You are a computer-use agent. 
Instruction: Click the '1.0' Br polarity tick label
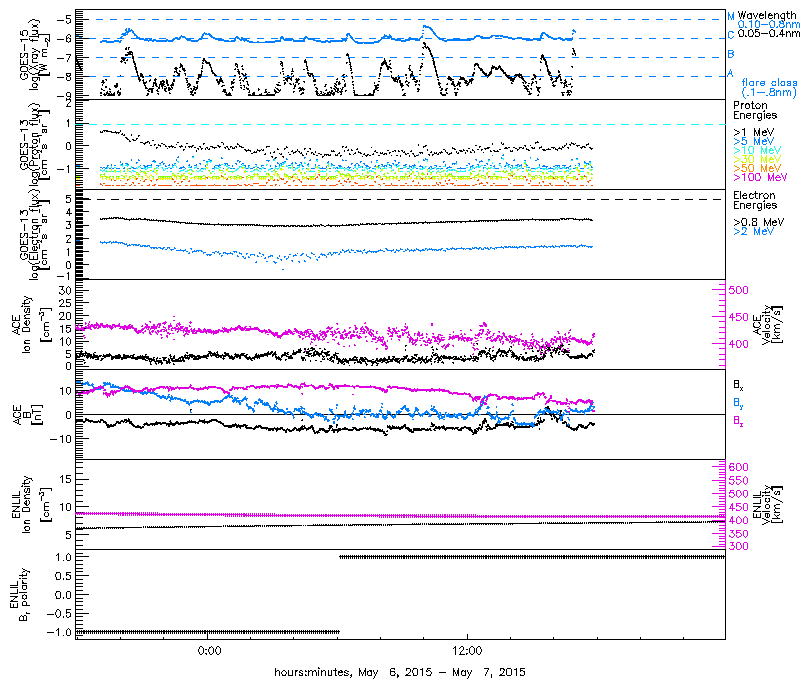(64, 557)
